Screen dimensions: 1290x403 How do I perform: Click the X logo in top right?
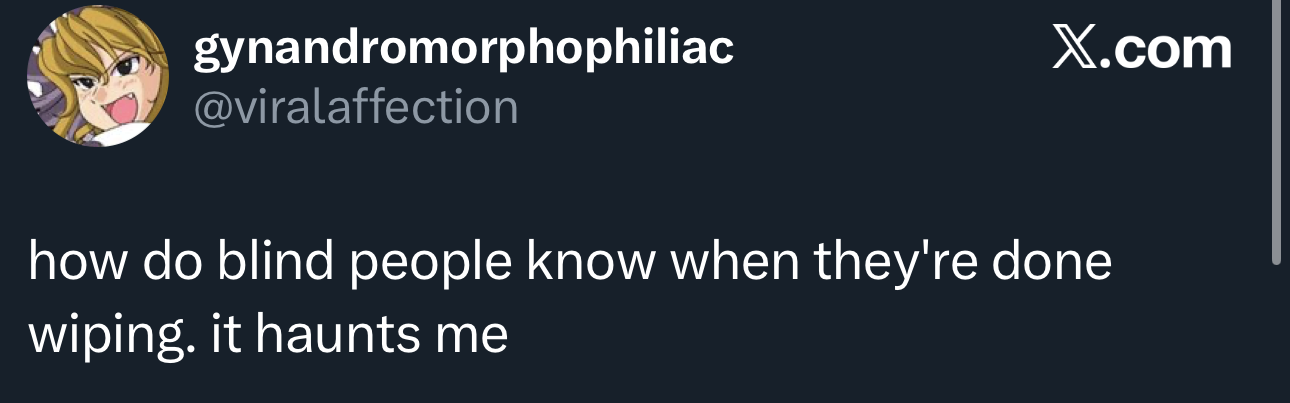pyautogui.click(x=1075, y=49)
